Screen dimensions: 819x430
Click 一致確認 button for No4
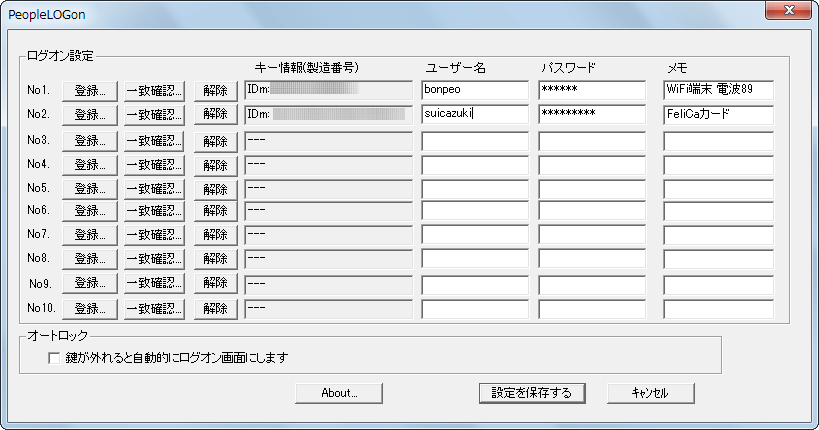click(154, 166)
